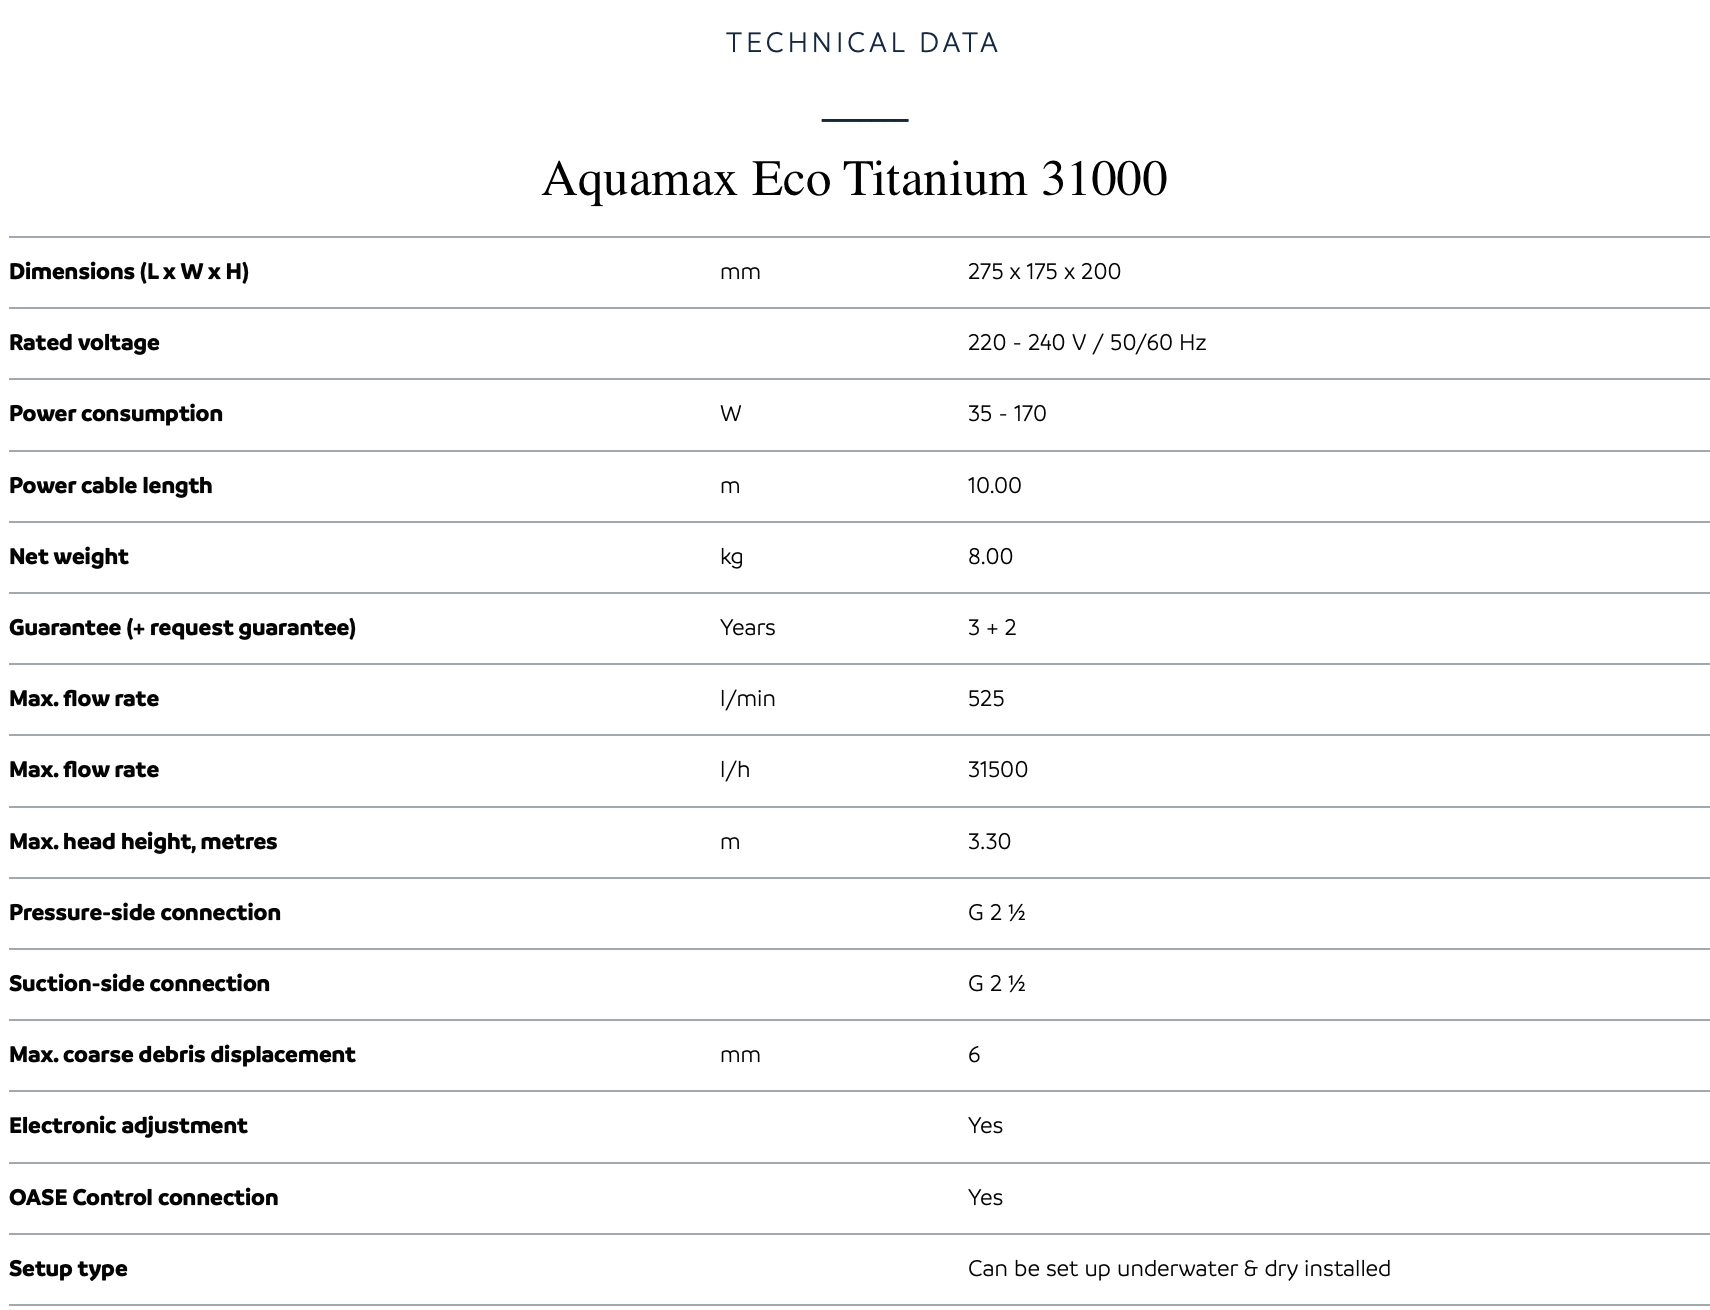The image size is (1710, 1310).
Task: Click the Max. head height, metres label
Action: [143, 842]
